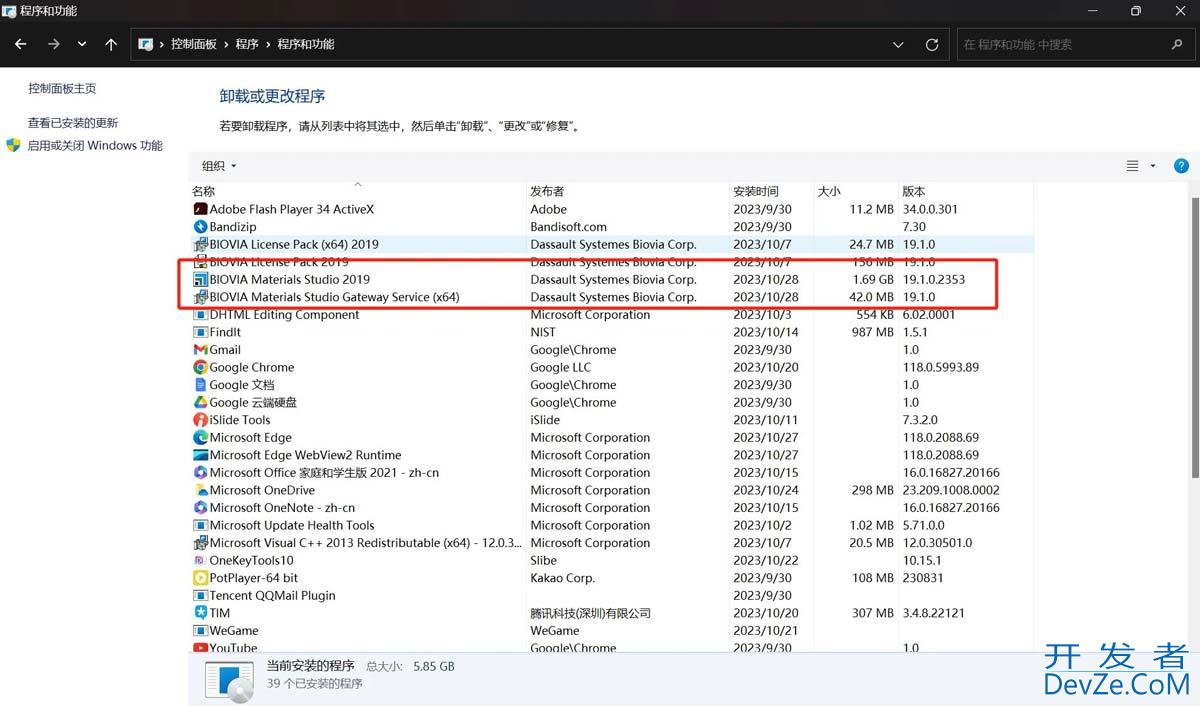
Task: Click the search magnifier icon
Action: 1177,45
